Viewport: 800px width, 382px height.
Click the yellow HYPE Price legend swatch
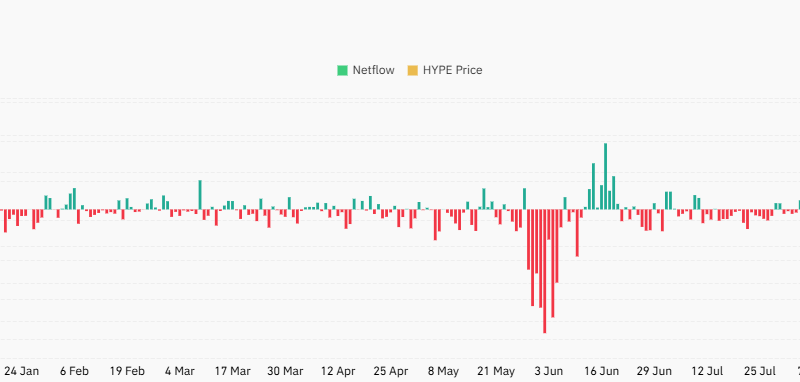pyautogui.click(x=412, y=70)
